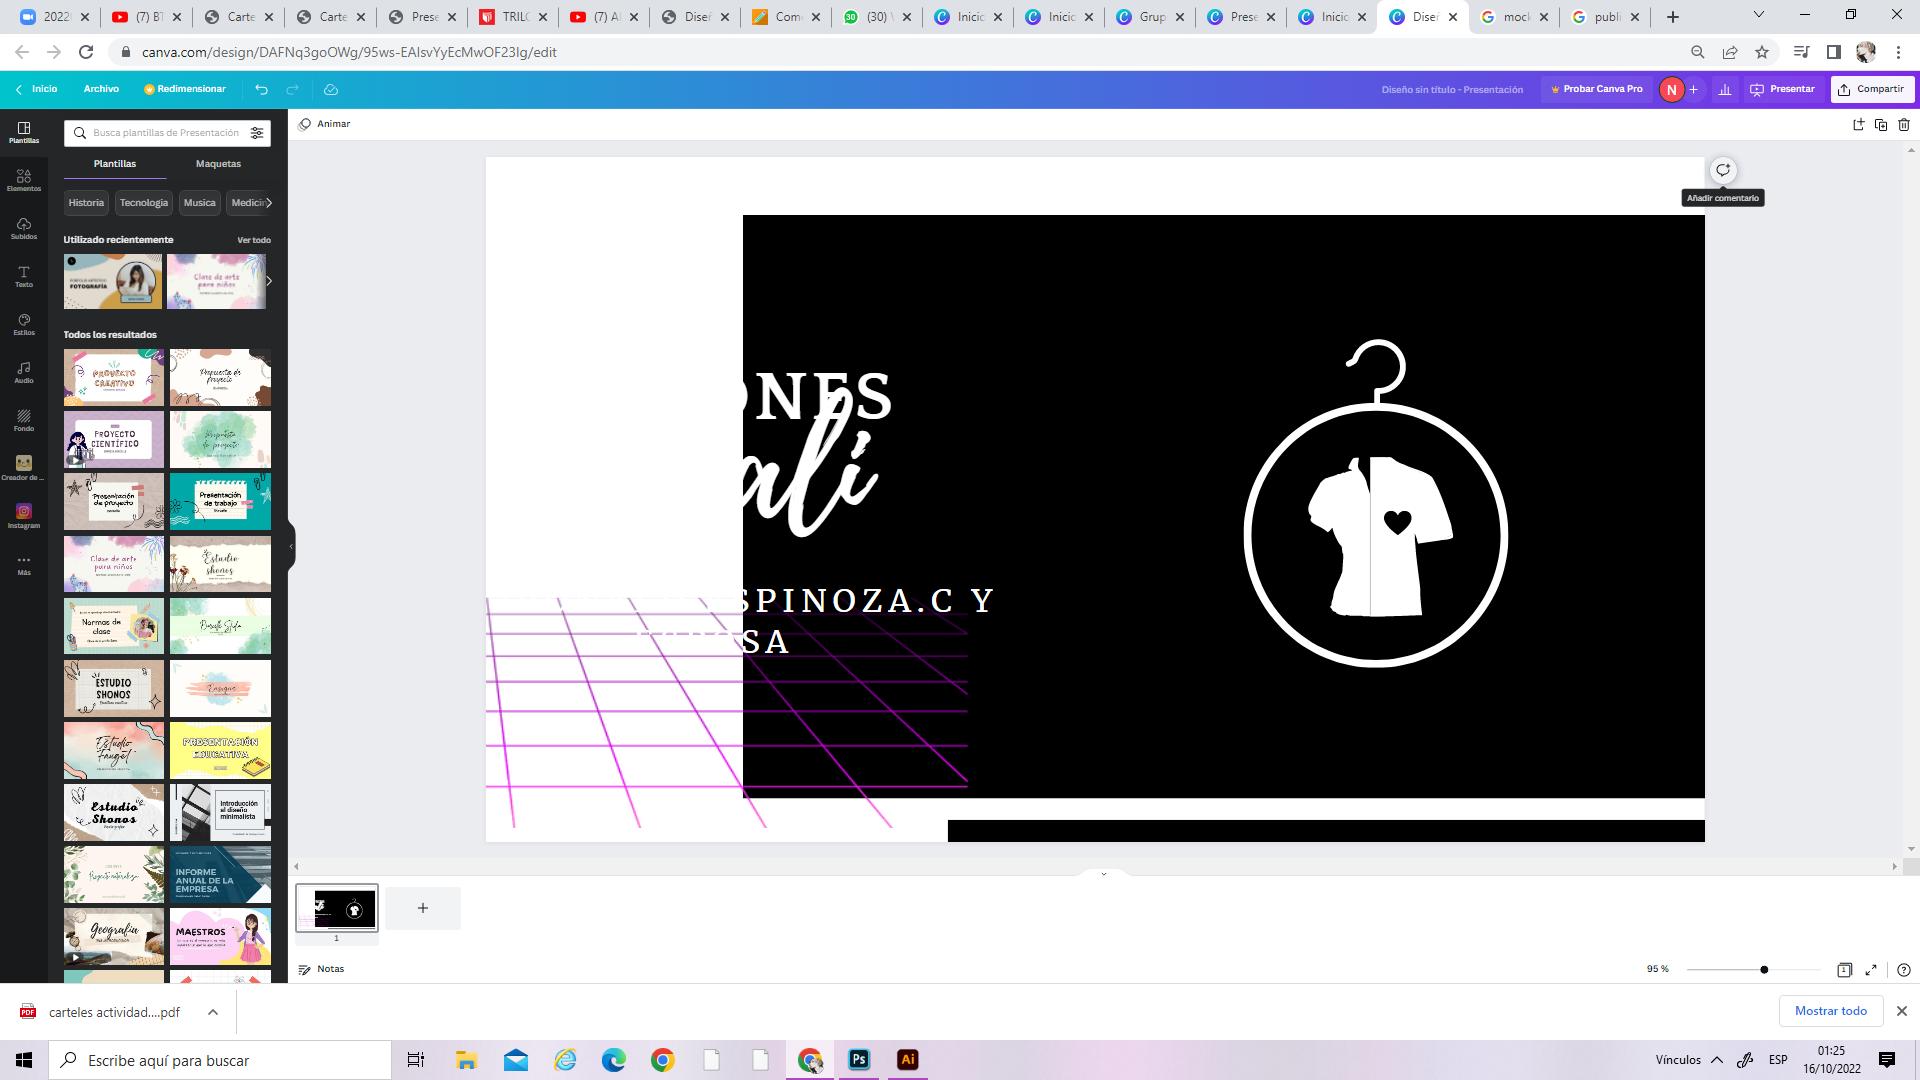Delete the page with trash icon
Screen dimensions: 1920x1080
click(1904, 125)
